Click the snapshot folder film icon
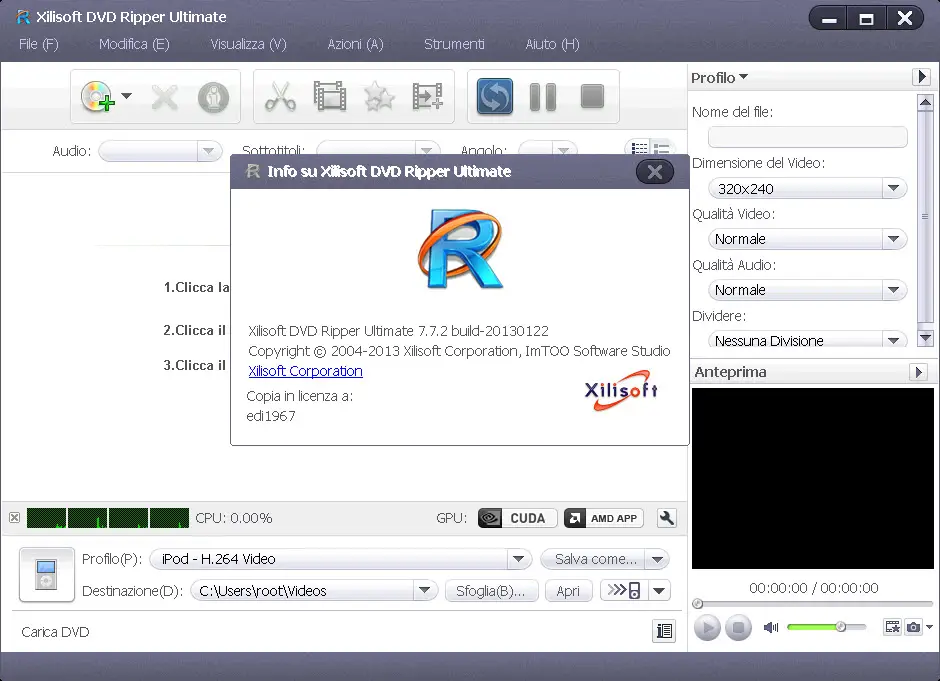This screenshot has height=681, width=940. click(893, 627)
